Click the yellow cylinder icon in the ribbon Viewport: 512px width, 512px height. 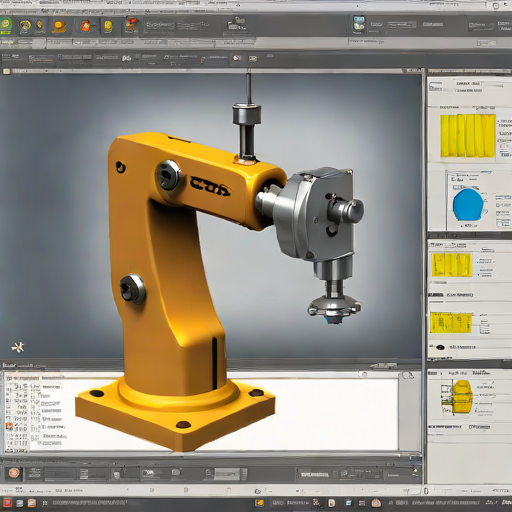[x=108, y=26]
